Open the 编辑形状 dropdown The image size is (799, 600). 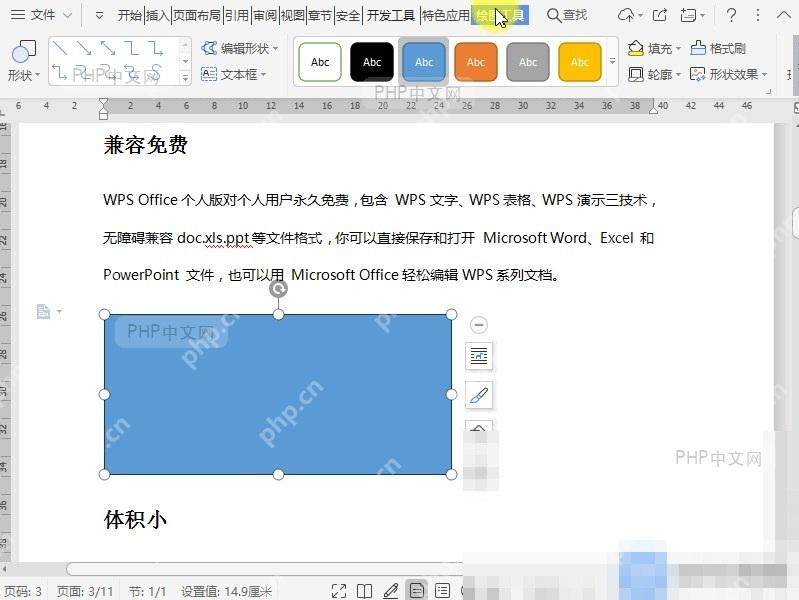click(x=239, y=48)
